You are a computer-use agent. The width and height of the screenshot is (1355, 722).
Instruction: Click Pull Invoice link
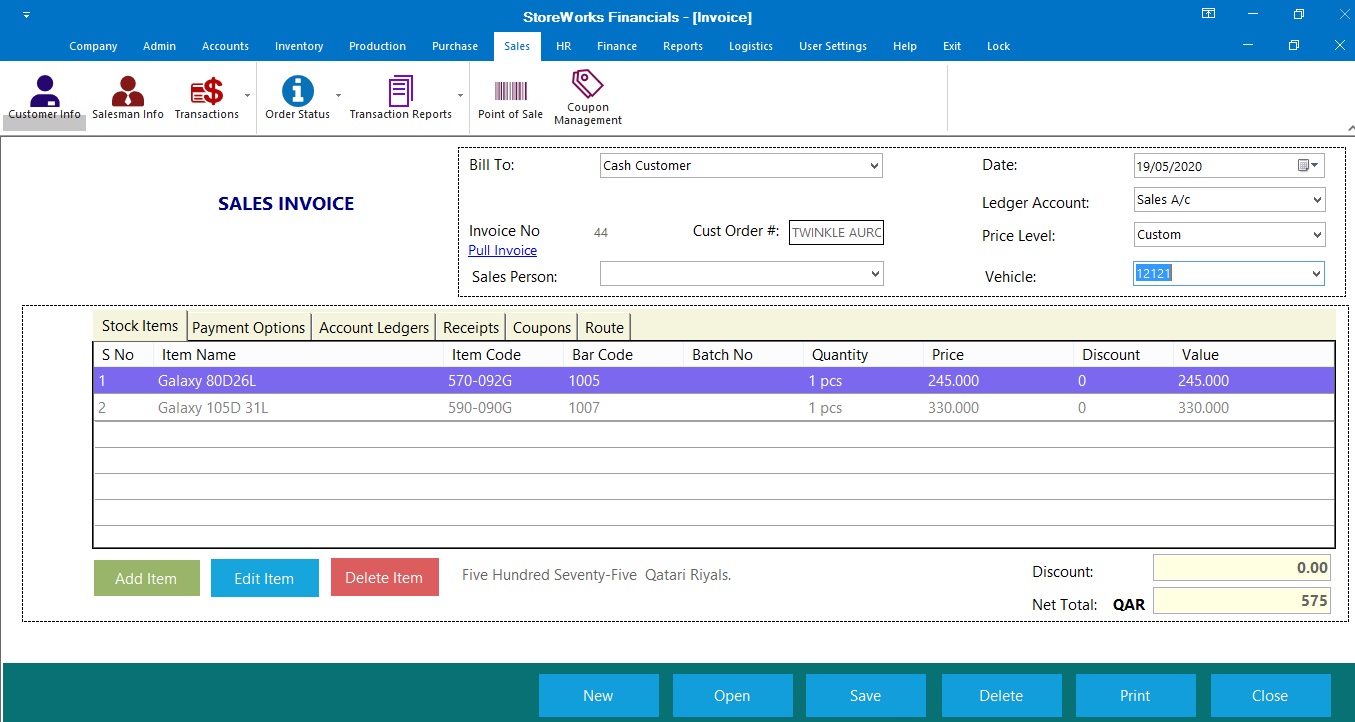click(x=503, y=250)
